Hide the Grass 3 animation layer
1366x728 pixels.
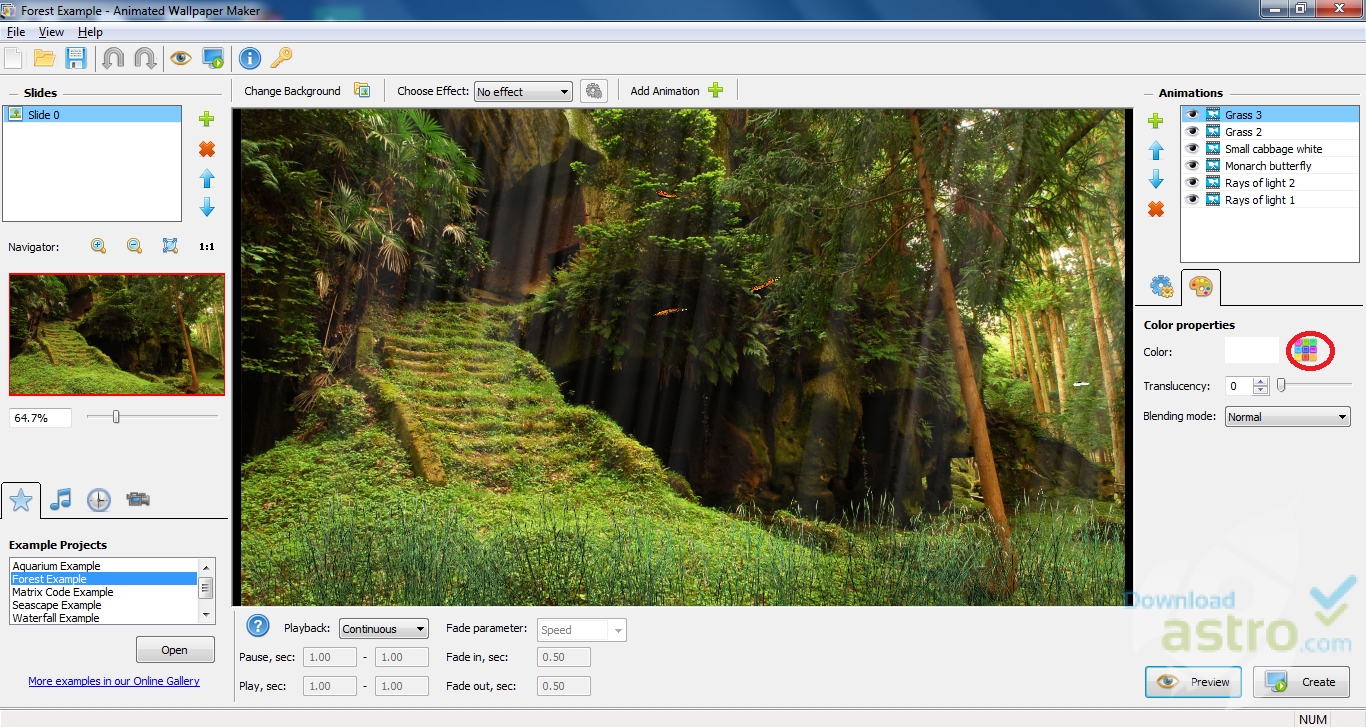coord(1192,115)
